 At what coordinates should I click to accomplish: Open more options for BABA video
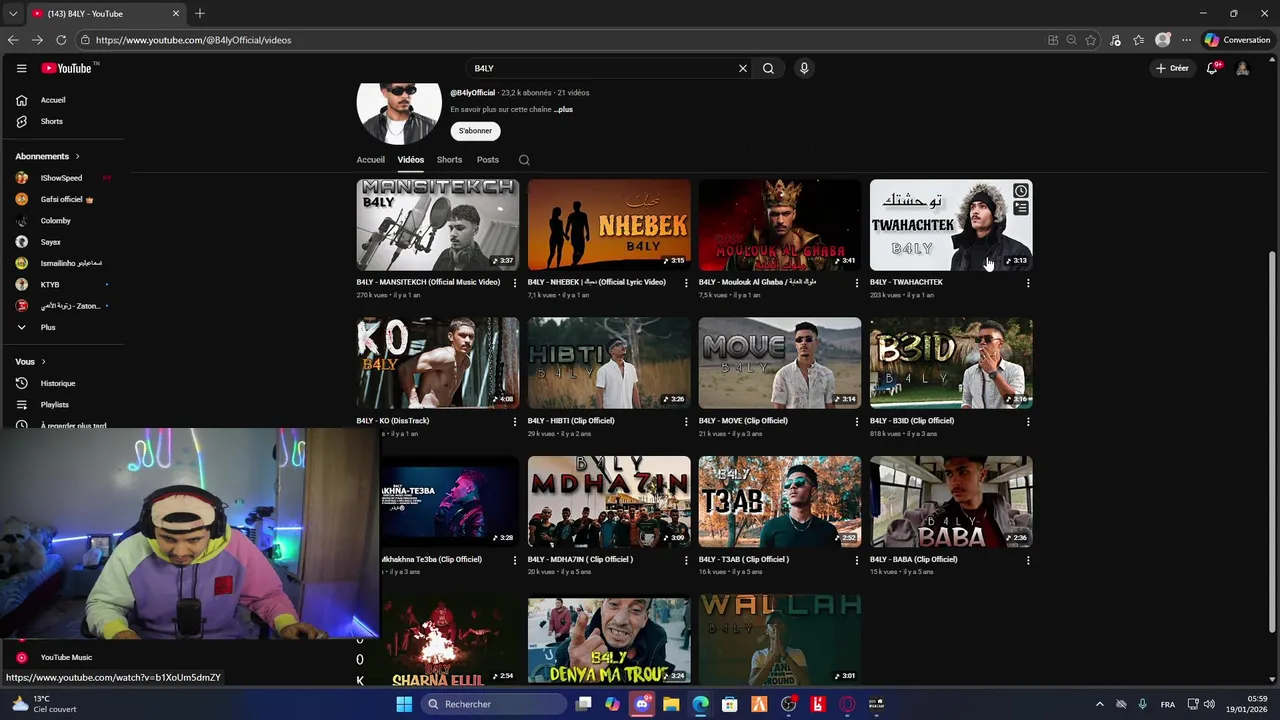tap(1028, 560)
